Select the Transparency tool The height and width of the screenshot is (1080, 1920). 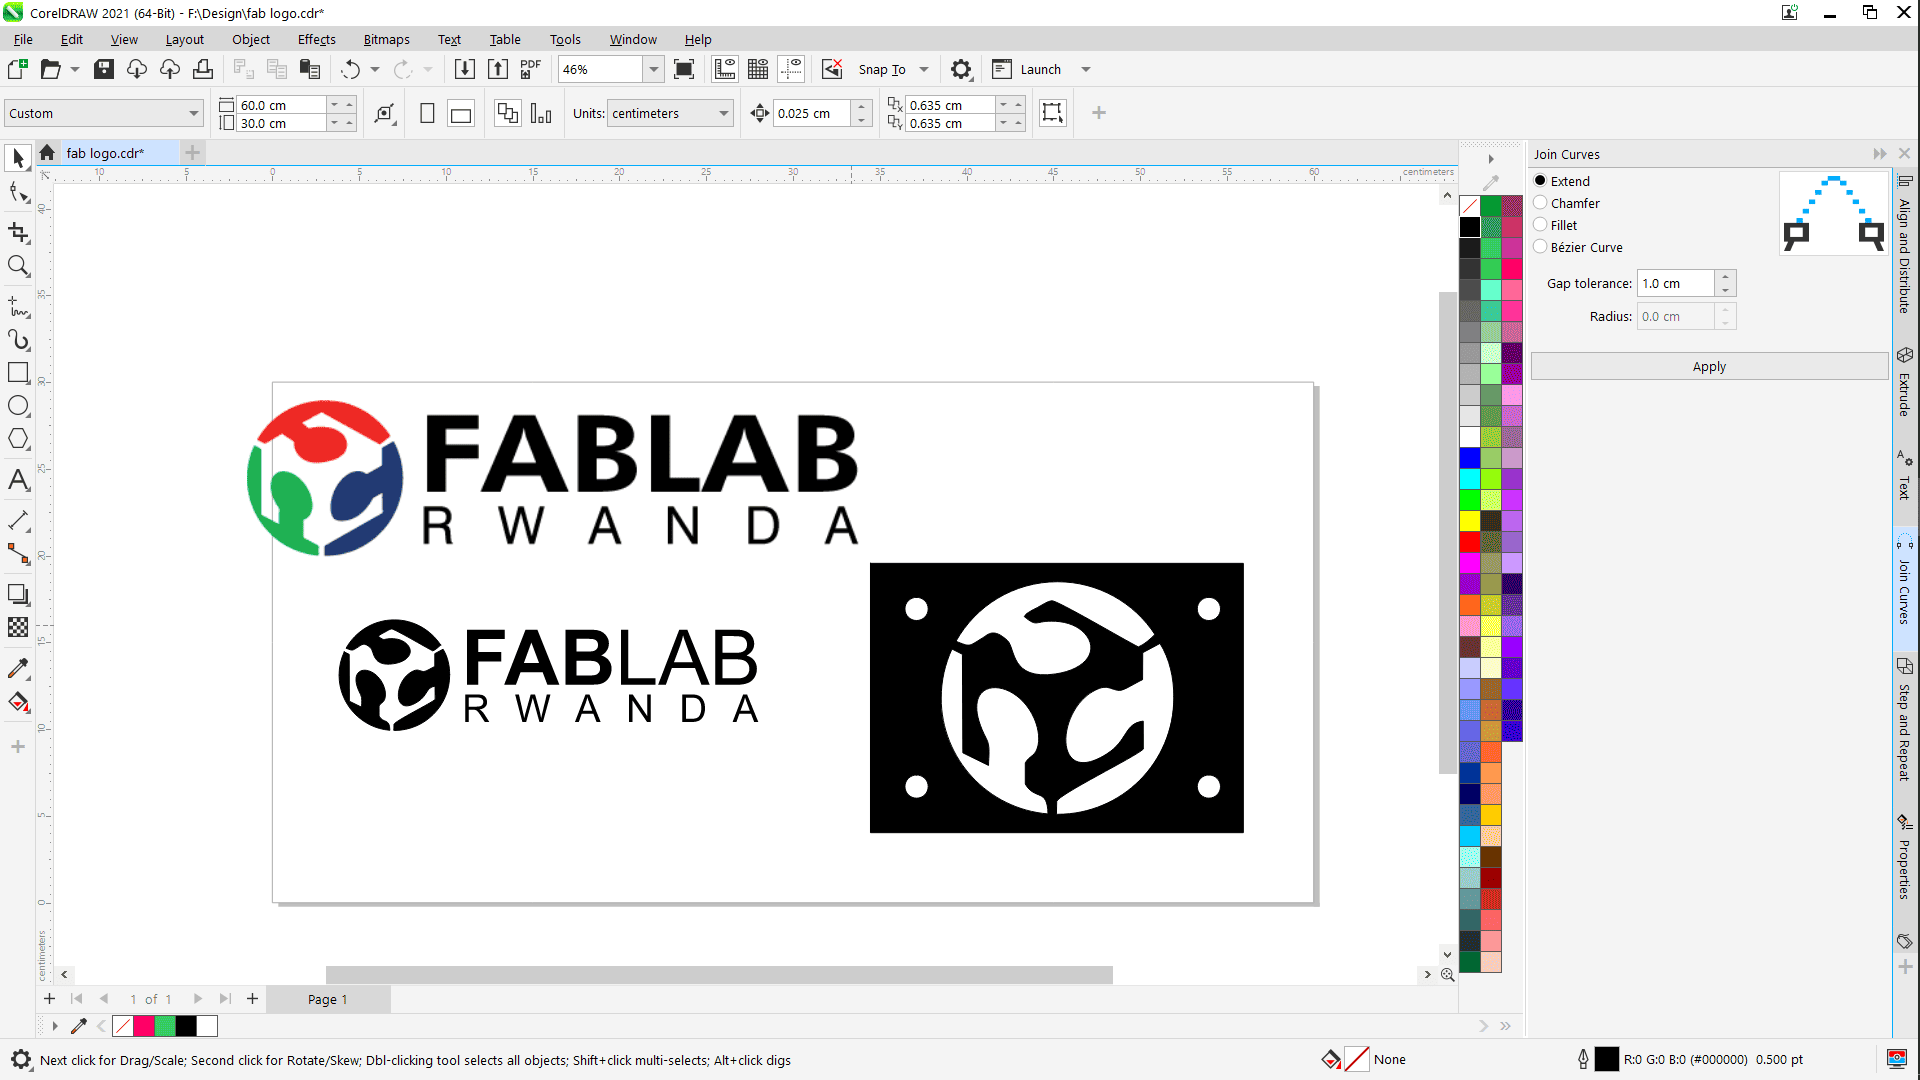point(18,628)
